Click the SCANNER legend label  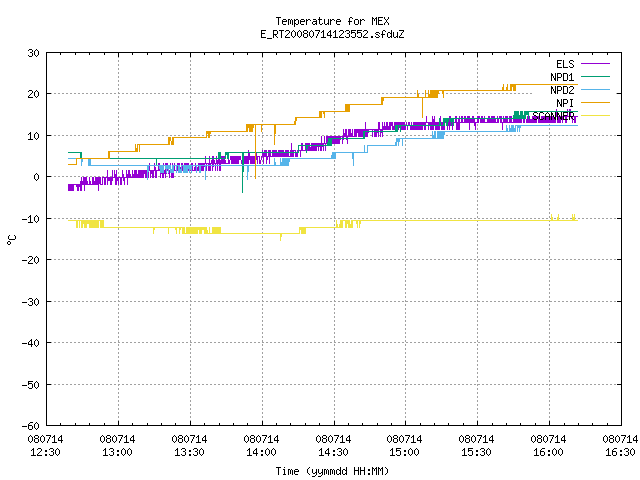coord(553,116)
